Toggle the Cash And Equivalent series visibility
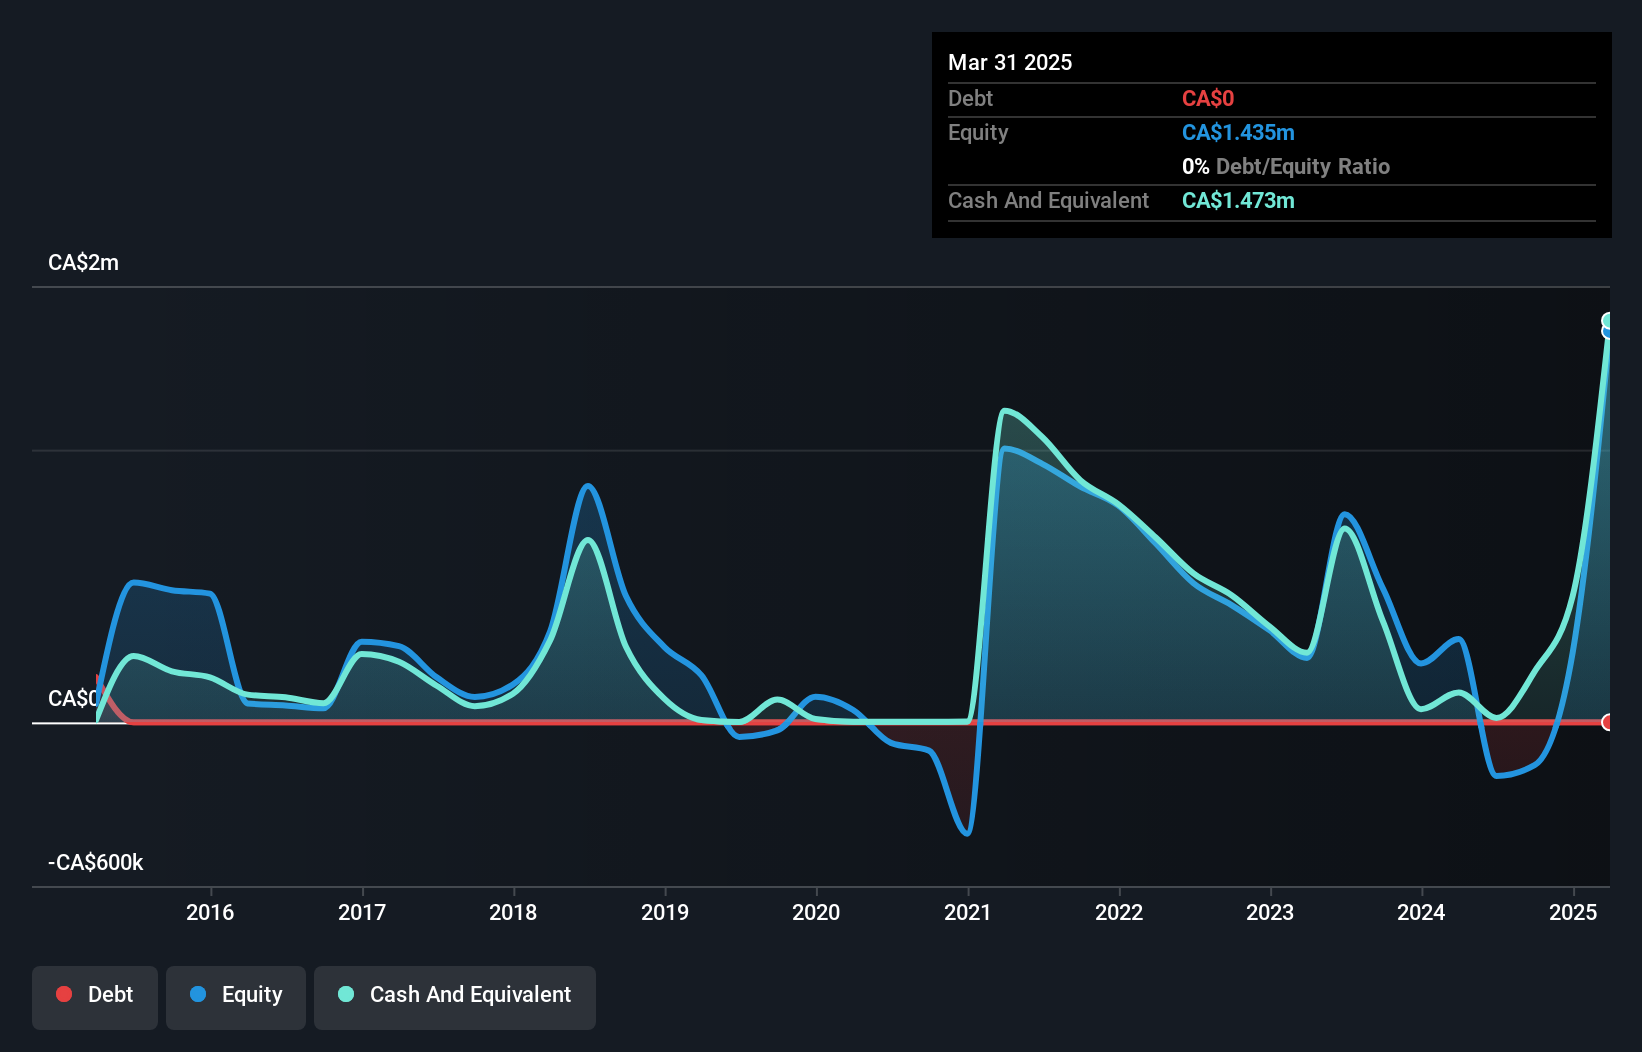This screenshot has width=1642, height=1052. point(454,996)
